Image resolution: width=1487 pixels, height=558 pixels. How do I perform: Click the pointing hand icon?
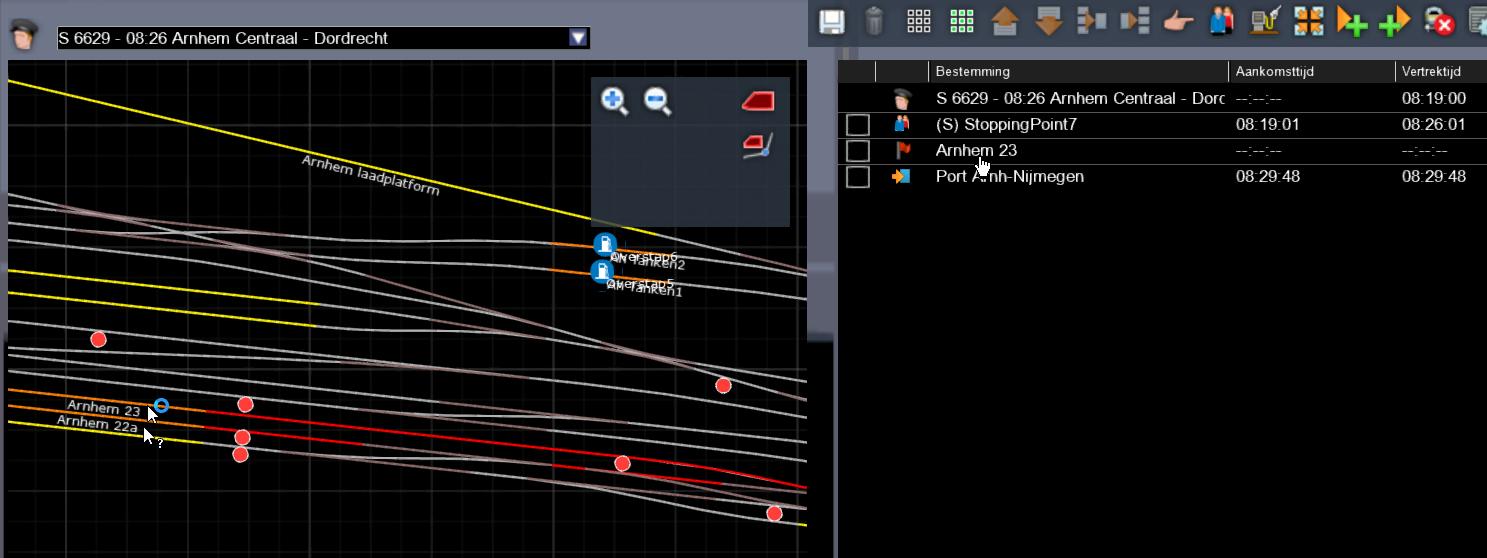[x=1179, y=21]
